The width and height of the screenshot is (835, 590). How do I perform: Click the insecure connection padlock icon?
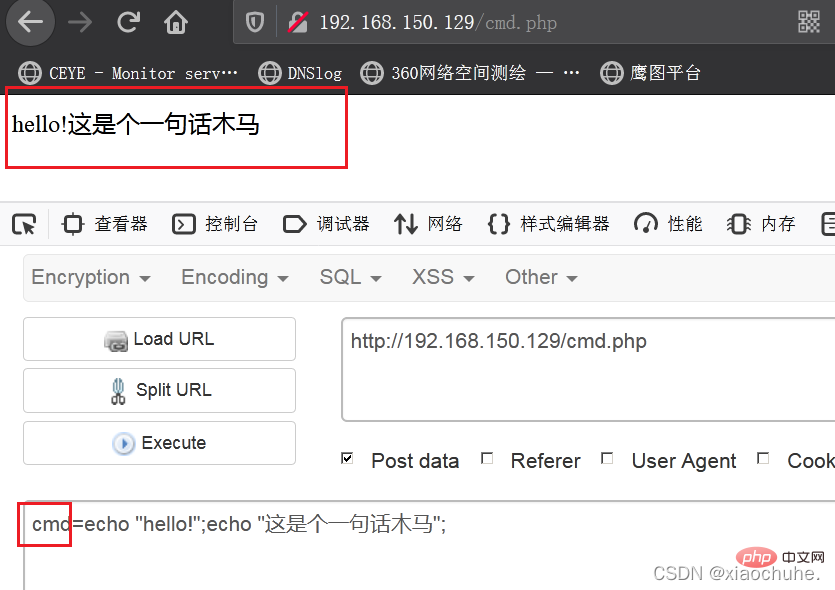pyautogui.click(x=298, y=22)
